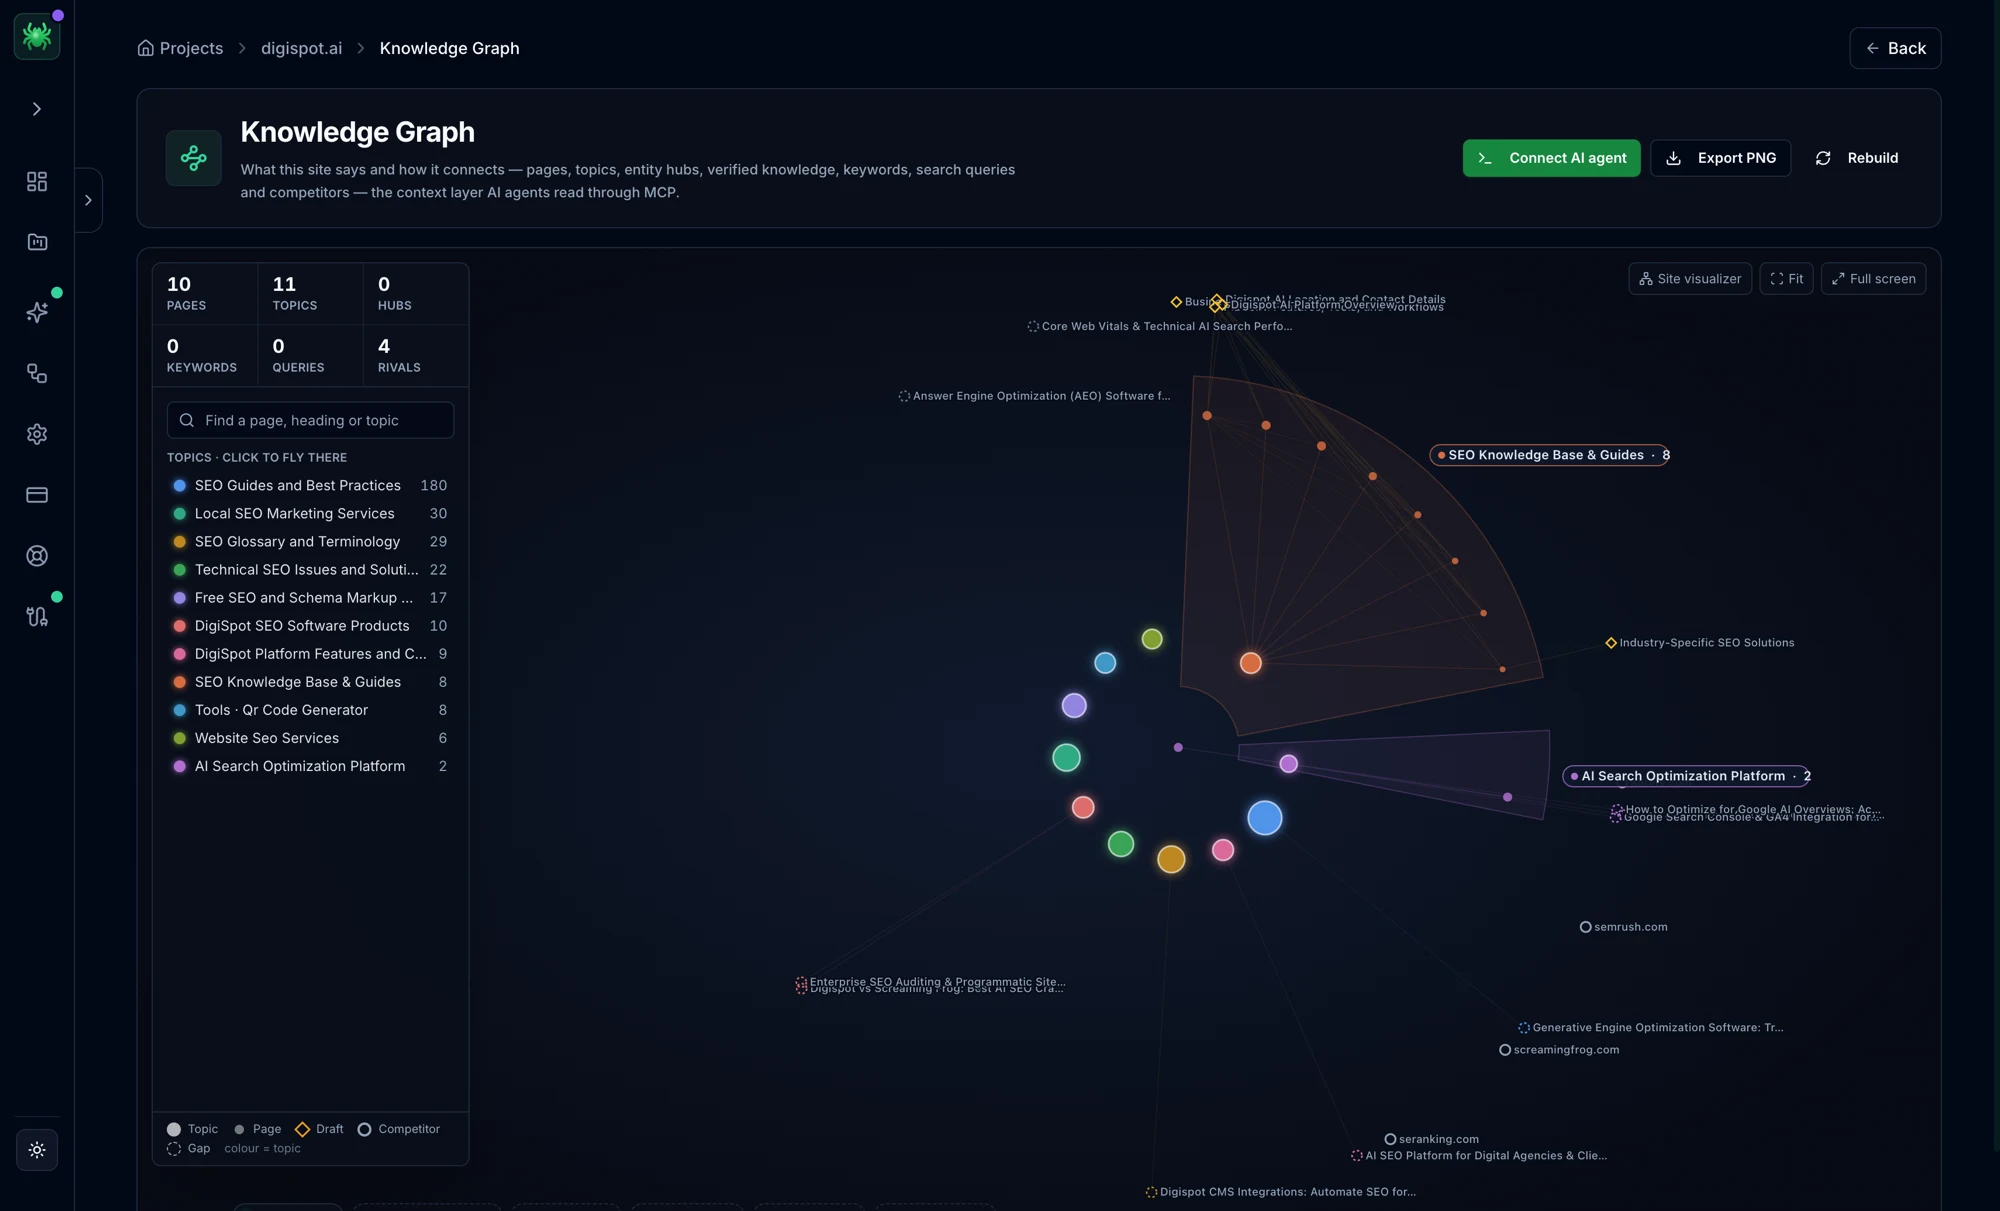This screenshot has height=1211, width=2000.
Task: Go to Projects in the breadcrumb
Action: click(180, 48)
